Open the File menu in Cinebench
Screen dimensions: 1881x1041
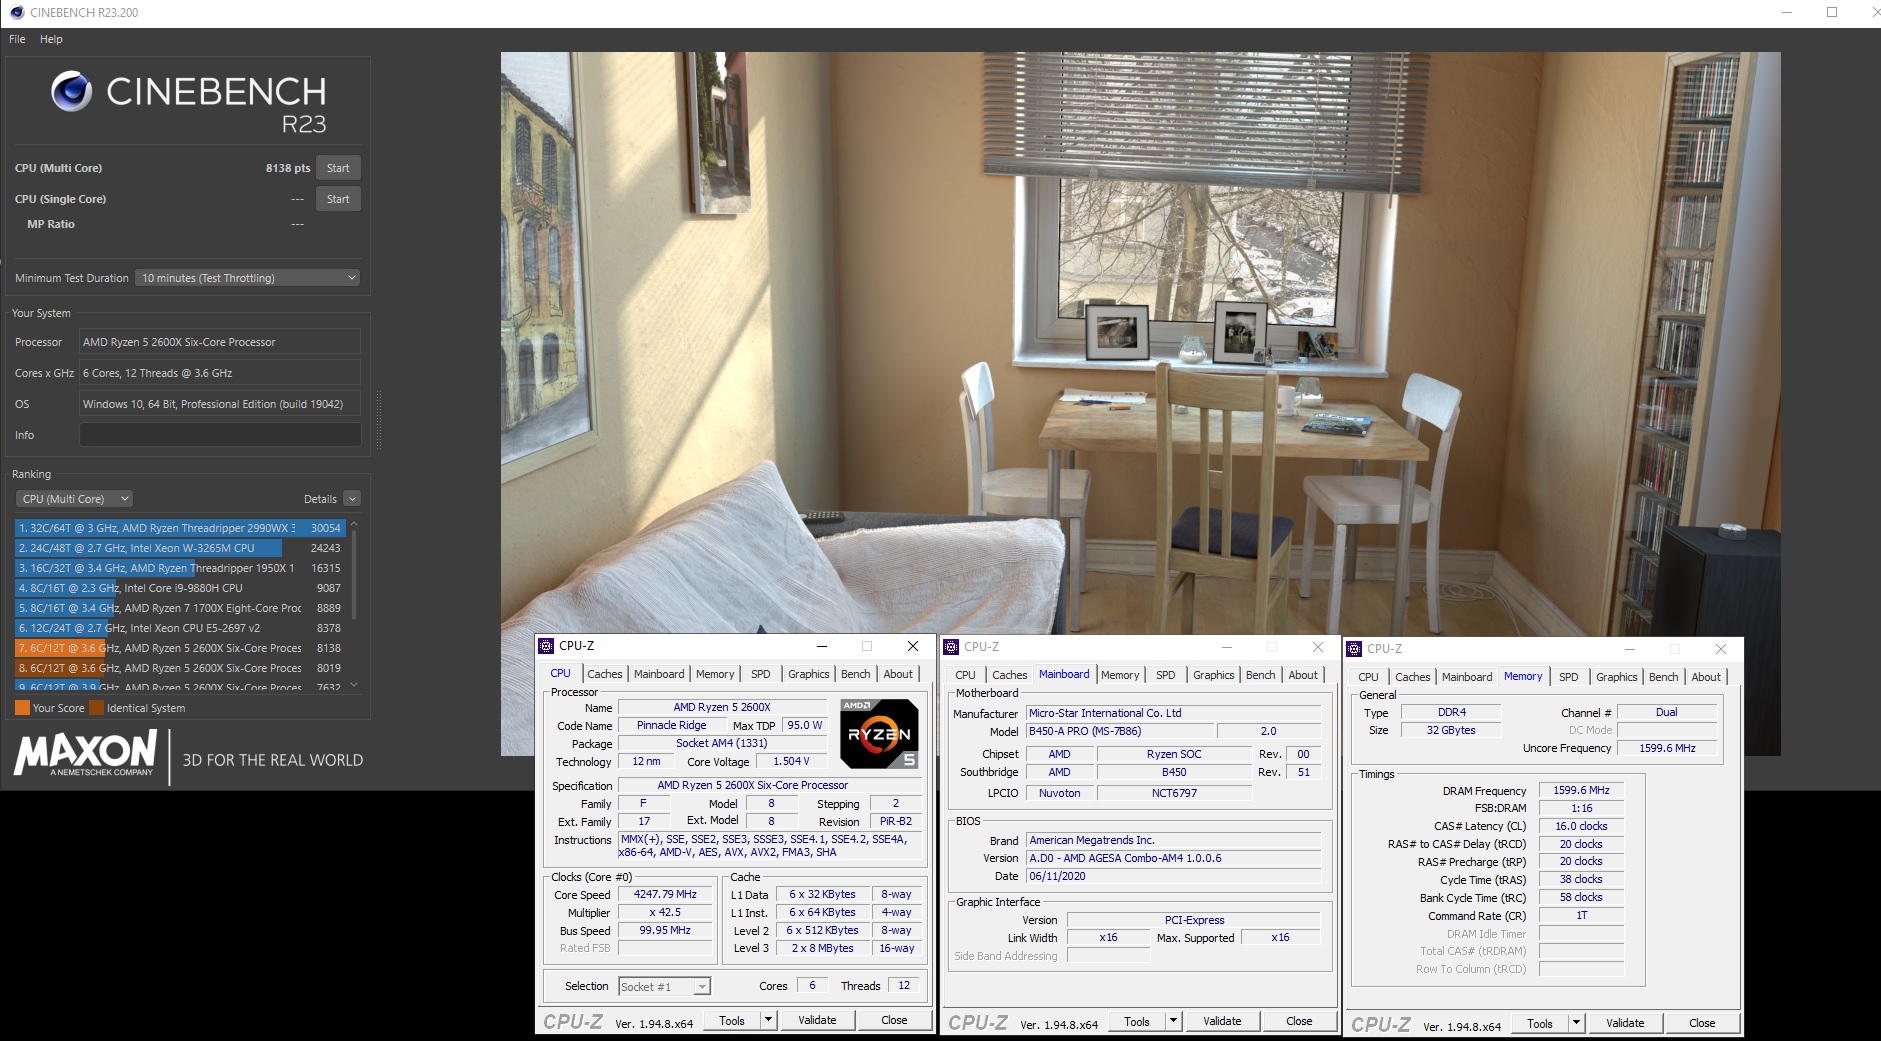click(x=17, y=39)
